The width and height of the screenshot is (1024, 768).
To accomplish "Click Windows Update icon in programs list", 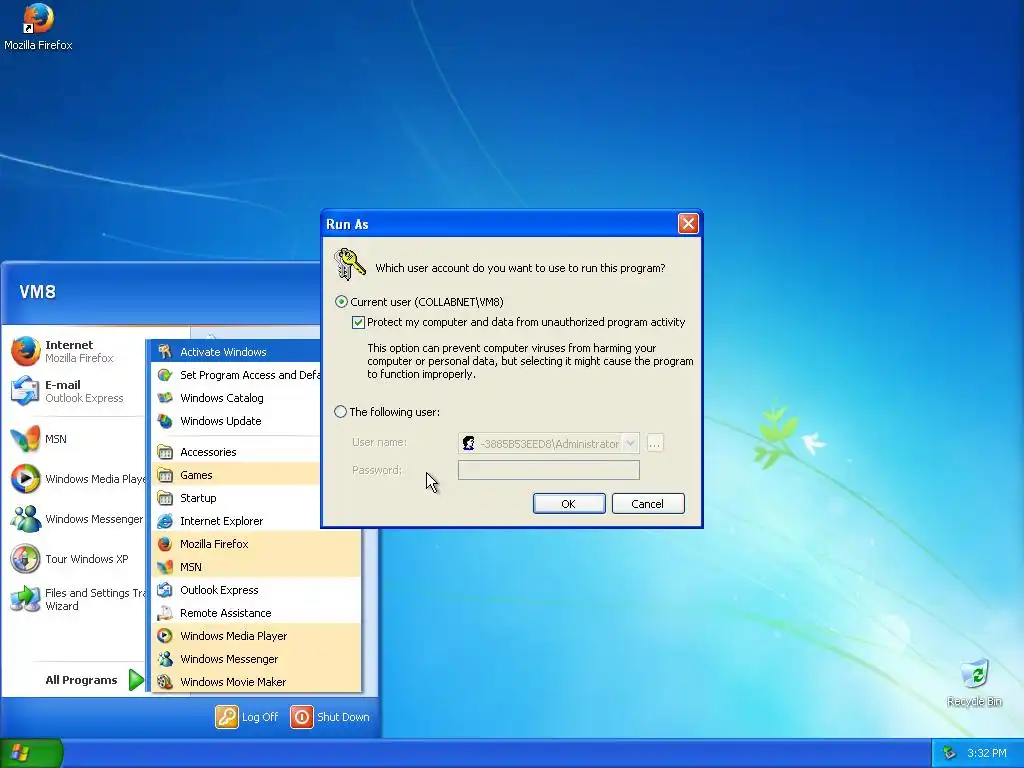I will (x=165, y=421).
